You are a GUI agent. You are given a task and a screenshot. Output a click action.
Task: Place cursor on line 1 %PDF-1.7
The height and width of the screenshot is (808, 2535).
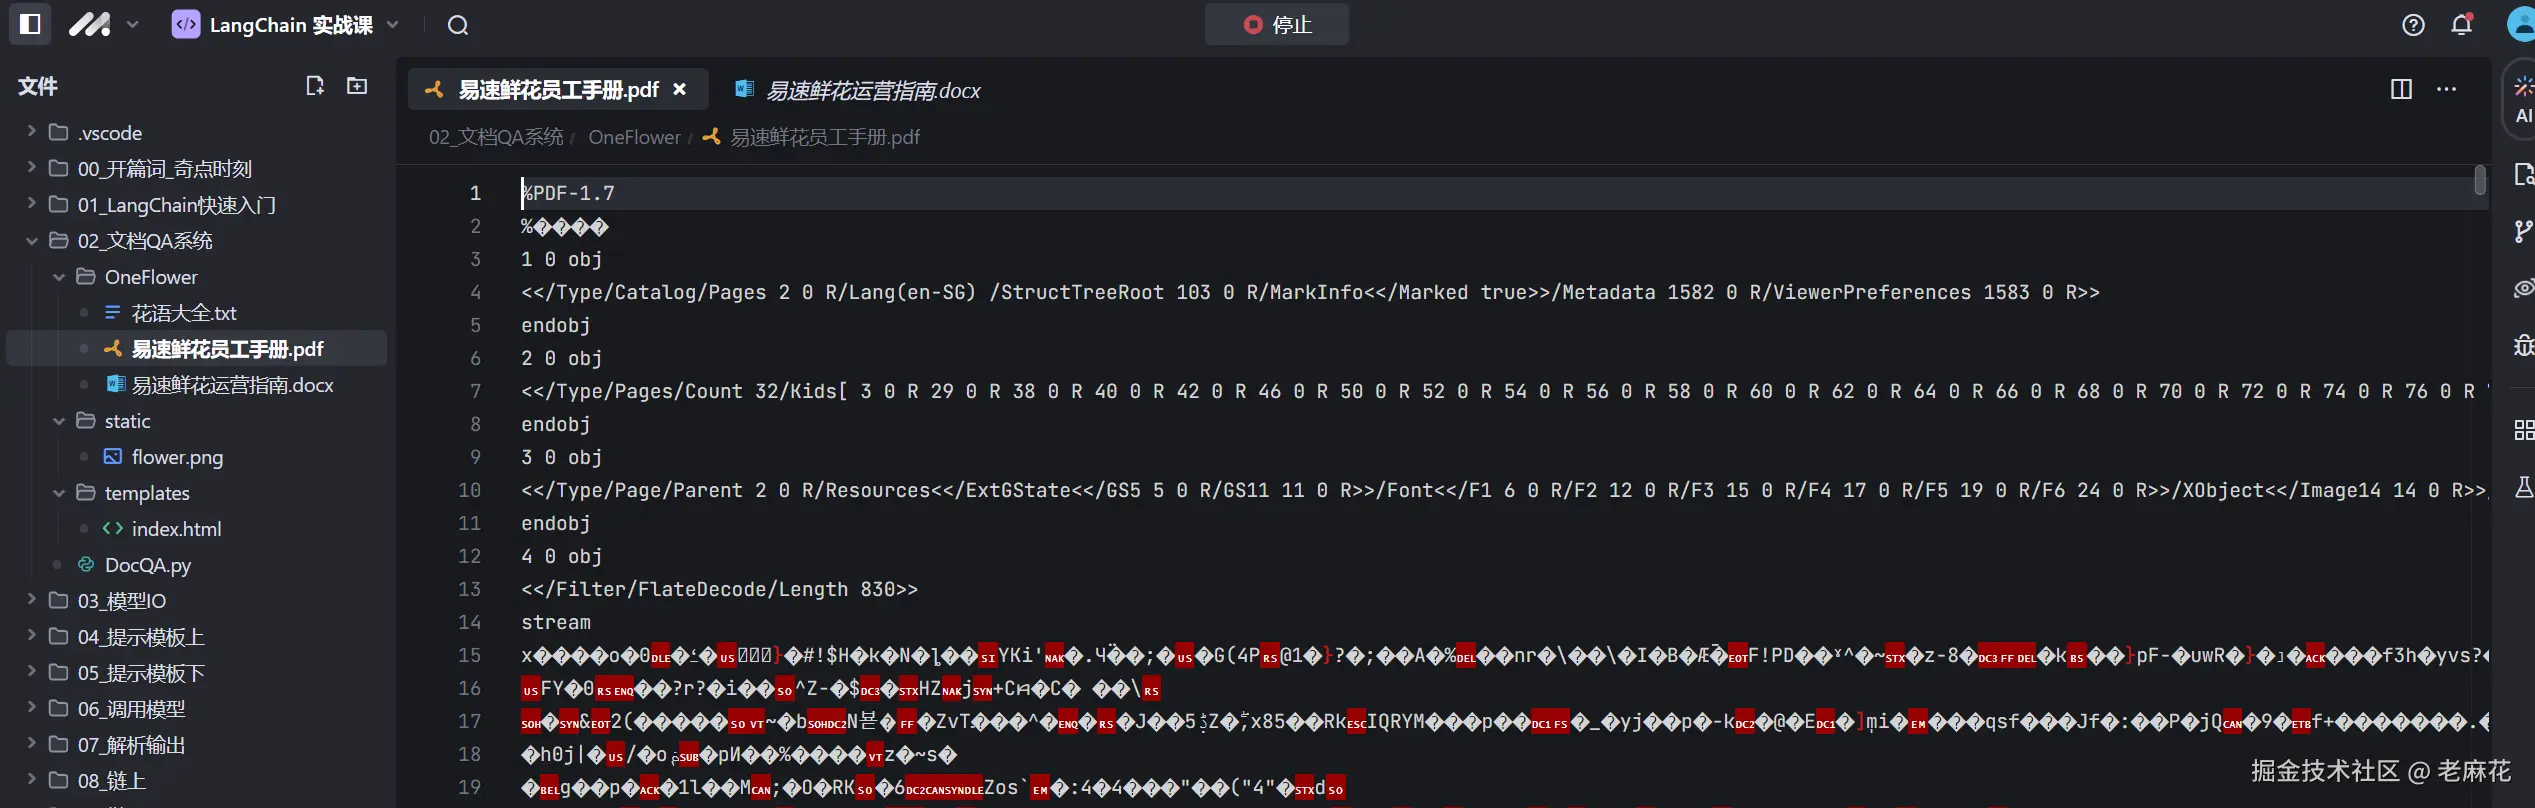pos(568,193)
